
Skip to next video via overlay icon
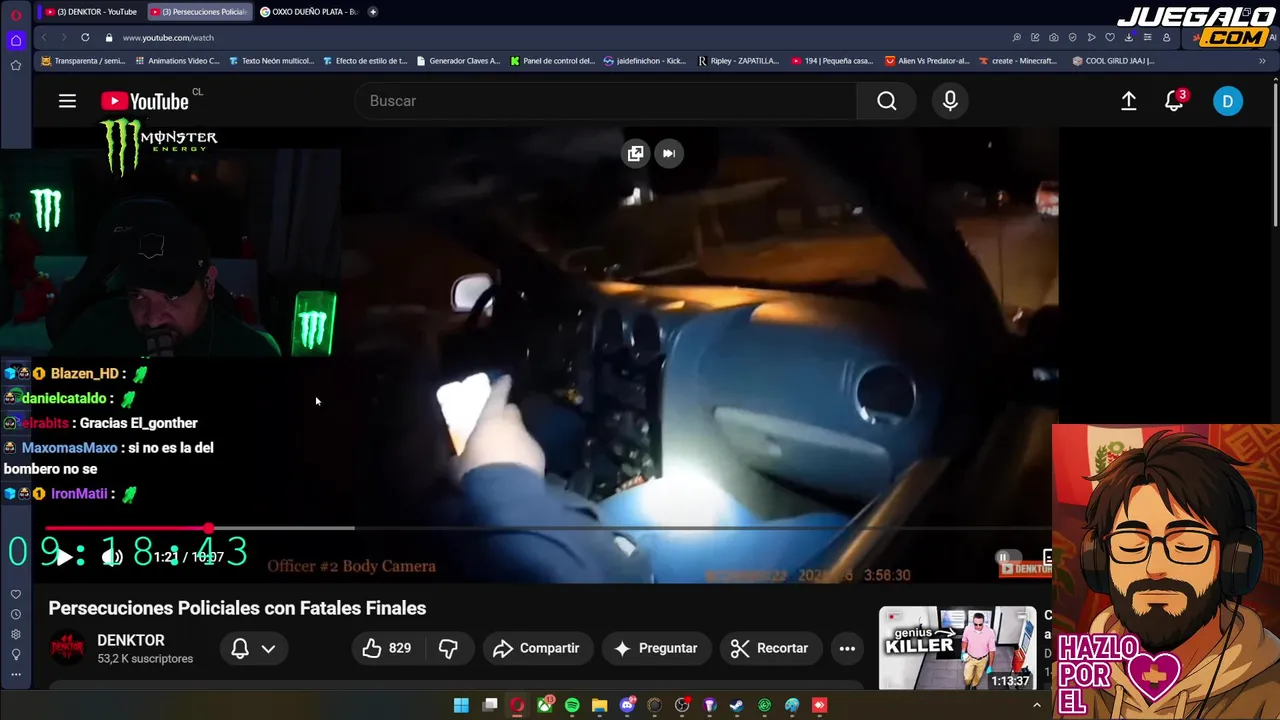click(x=669, y=153)
